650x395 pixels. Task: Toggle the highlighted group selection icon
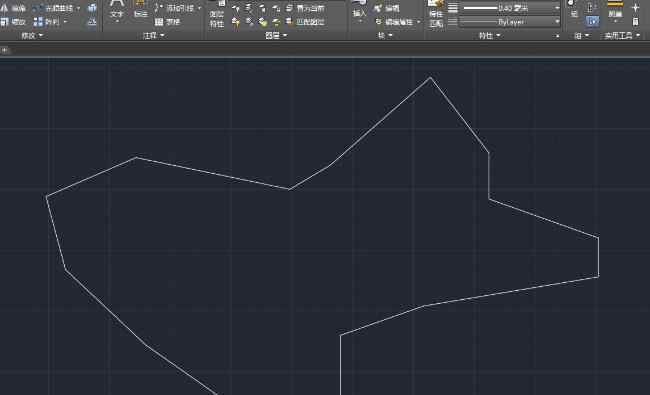[x=592, y=21]
